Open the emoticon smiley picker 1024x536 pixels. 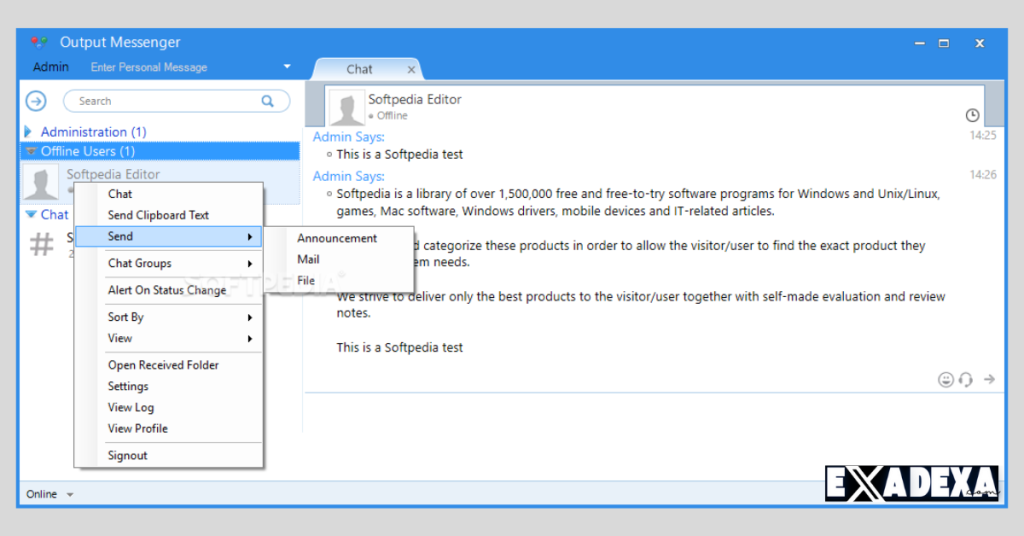click(945, 379)
